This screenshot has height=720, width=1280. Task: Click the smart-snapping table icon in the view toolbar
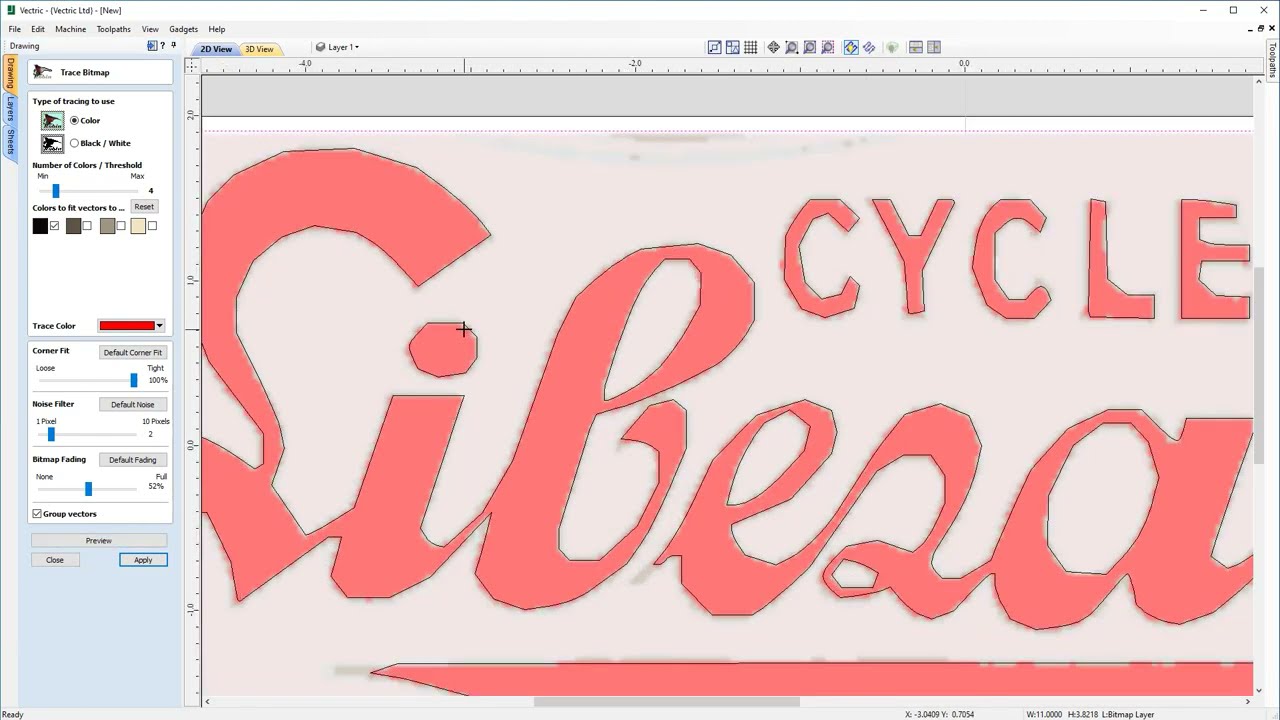[x=732, y=47]
